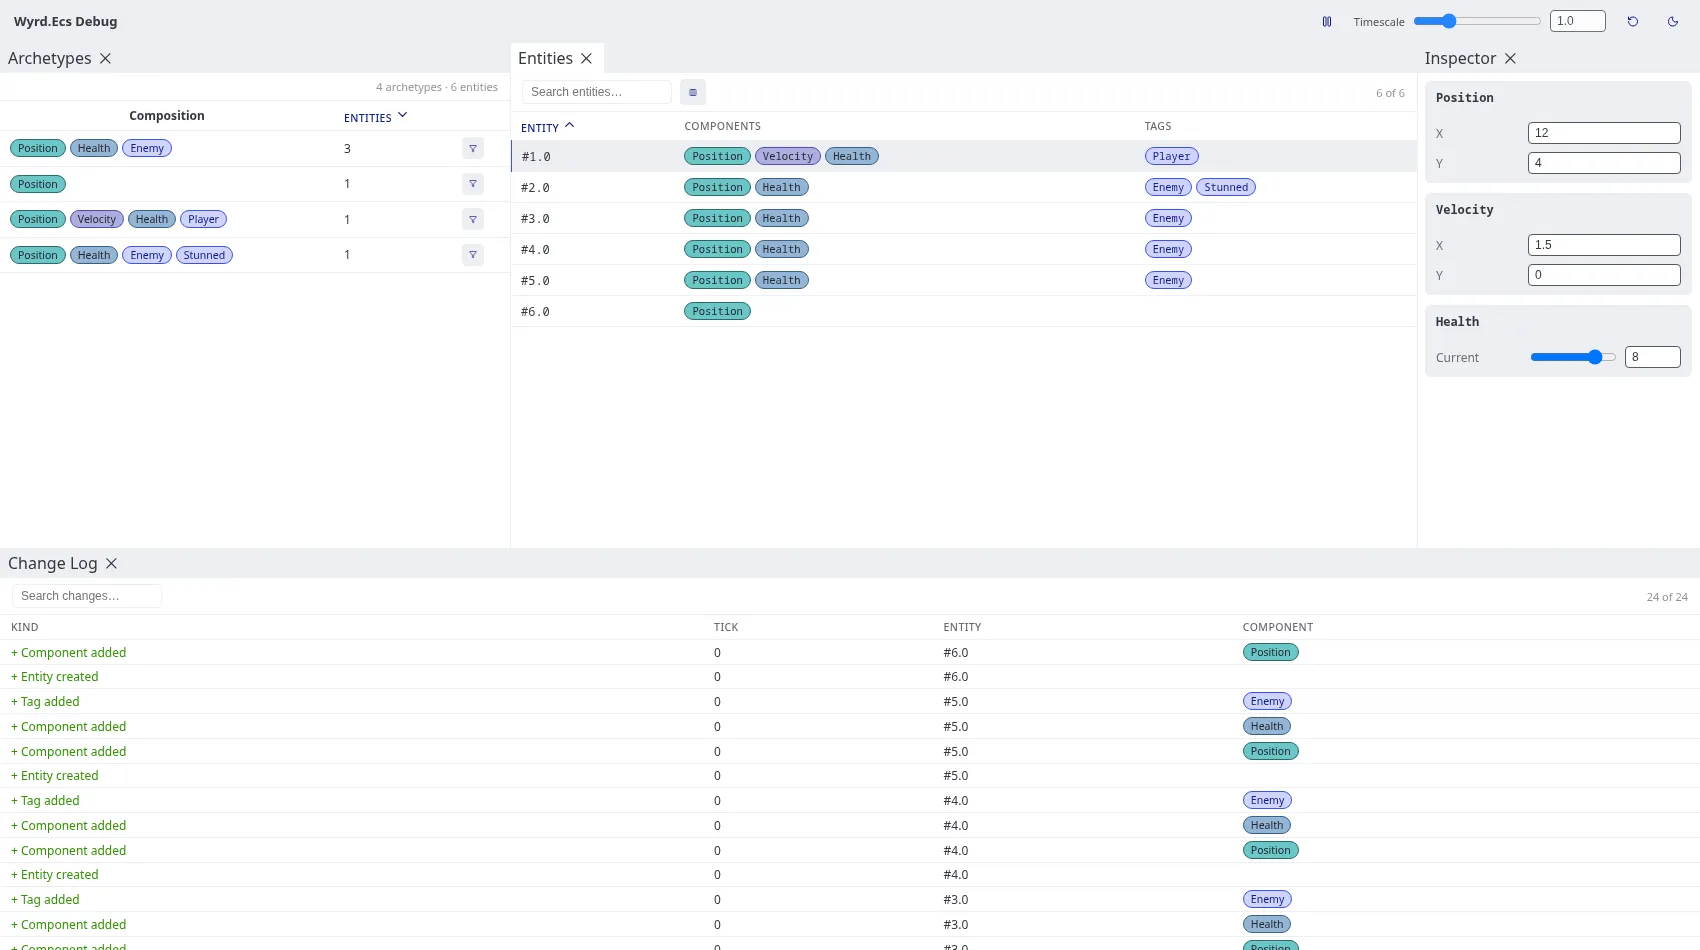This screenshot has height=950, width=1700.
Task: Switch to the Inspector tab
Action: (1460, 58)
